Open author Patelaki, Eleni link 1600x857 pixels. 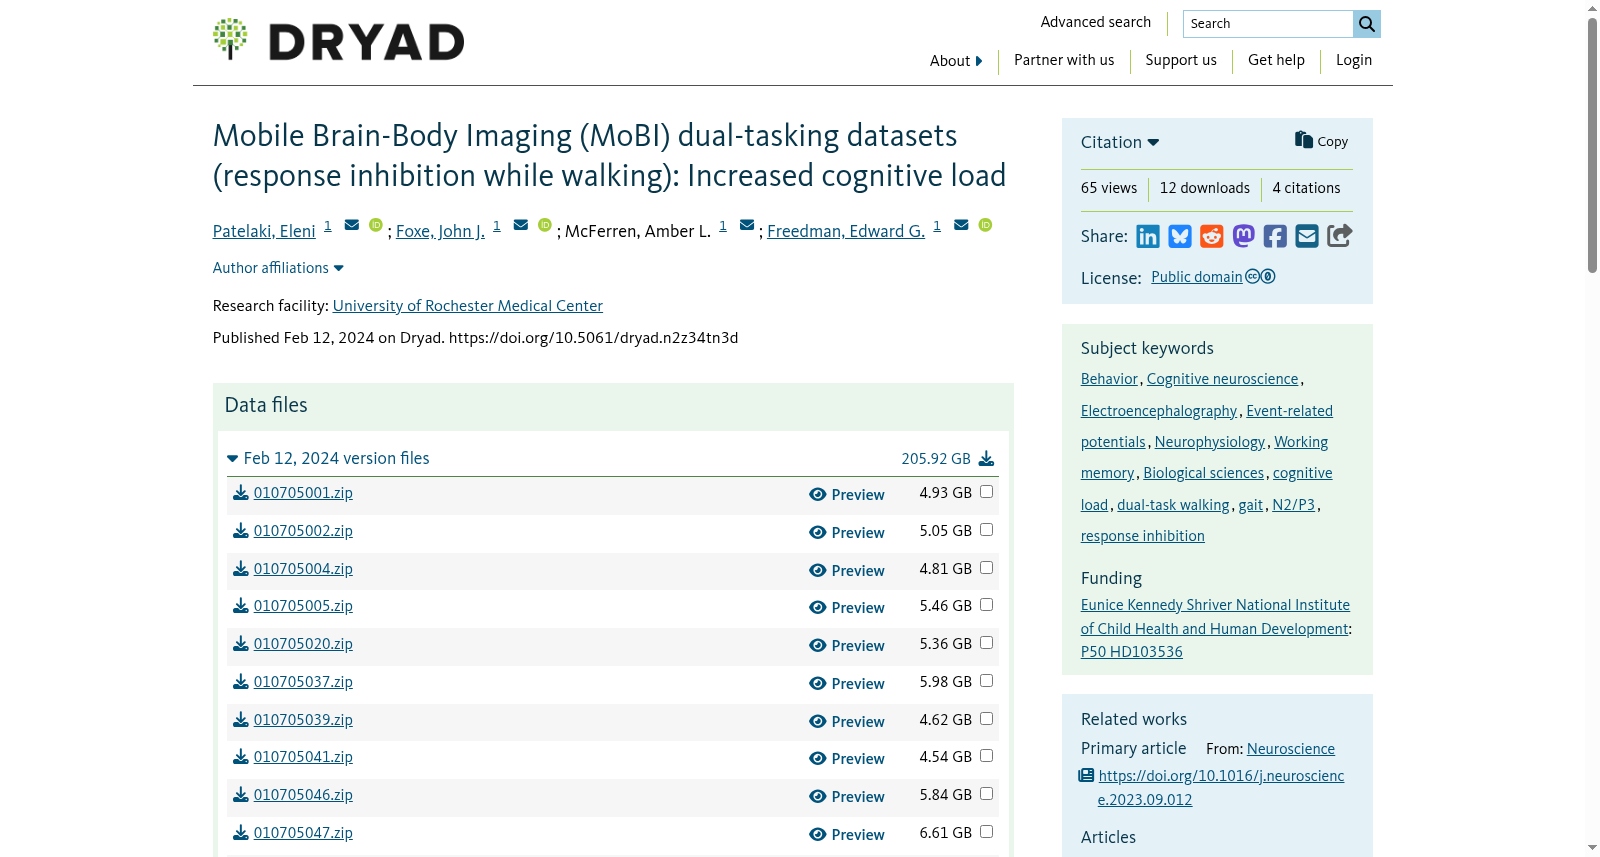264,231
